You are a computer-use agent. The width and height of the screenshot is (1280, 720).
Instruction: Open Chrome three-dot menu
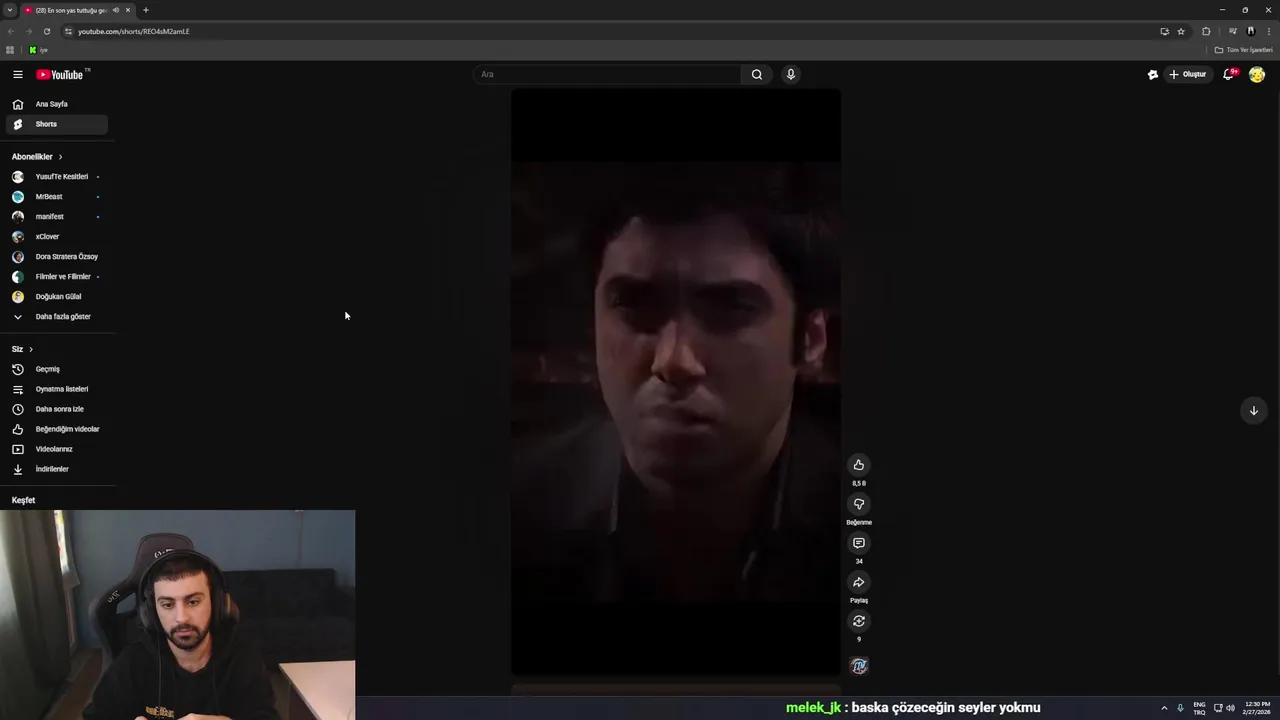point(1269,31)
